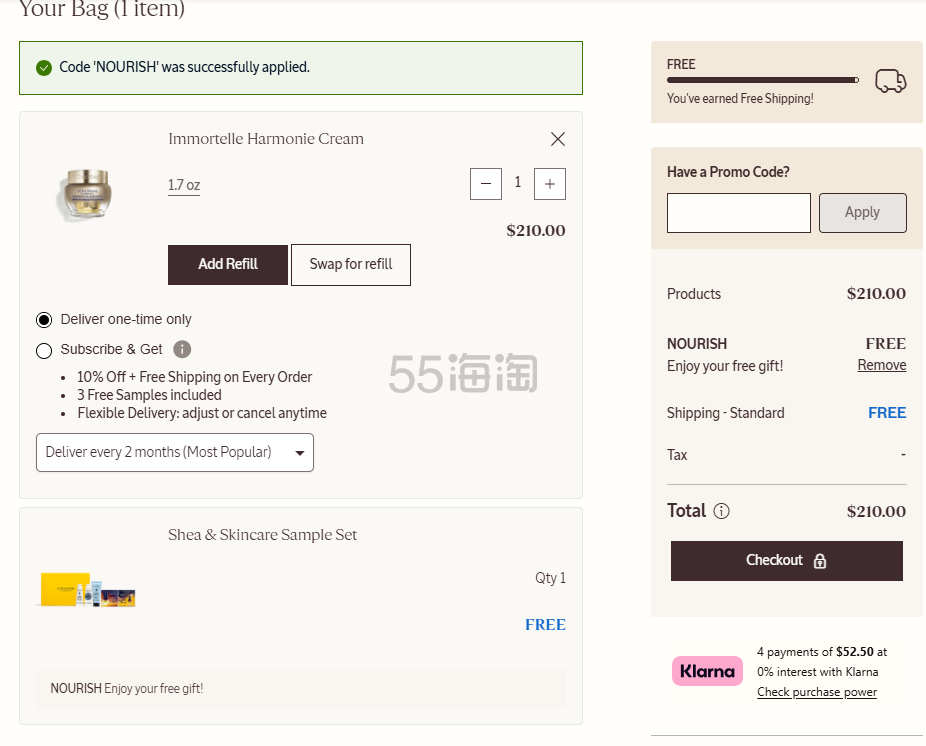Click the delivery truck icon
This screenshot has width=926, height=746.
tap(890, 81)
